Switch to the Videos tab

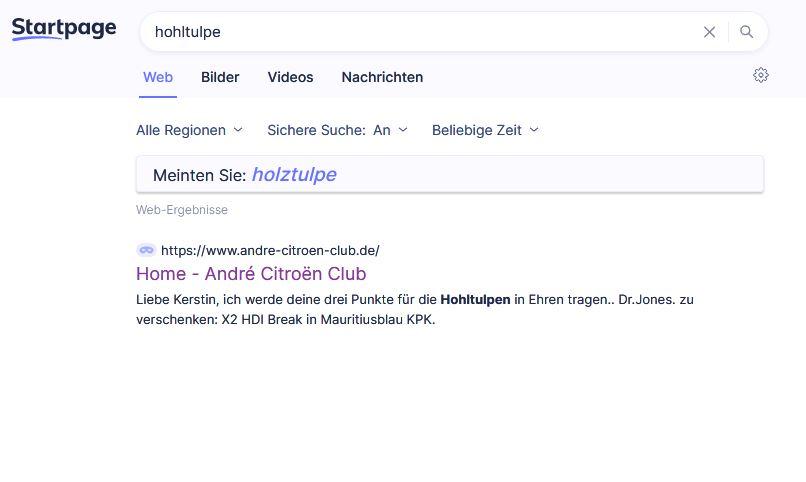[290, 78]
